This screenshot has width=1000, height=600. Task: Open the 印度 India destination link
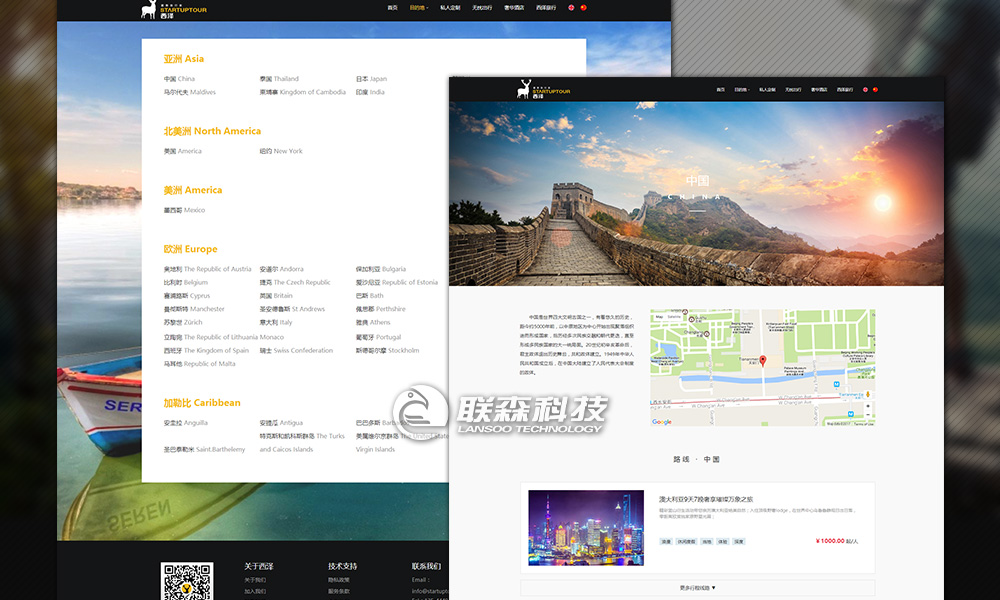point(370,92)
